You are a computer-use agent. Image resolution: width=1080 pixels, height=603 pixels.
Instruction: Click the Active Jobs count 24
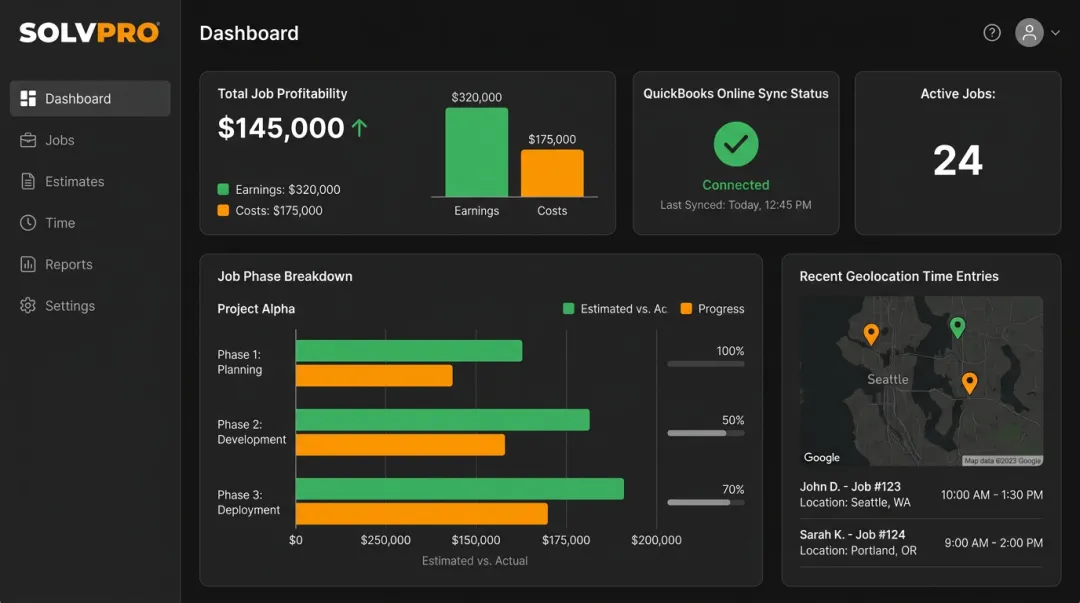[957, 161]
